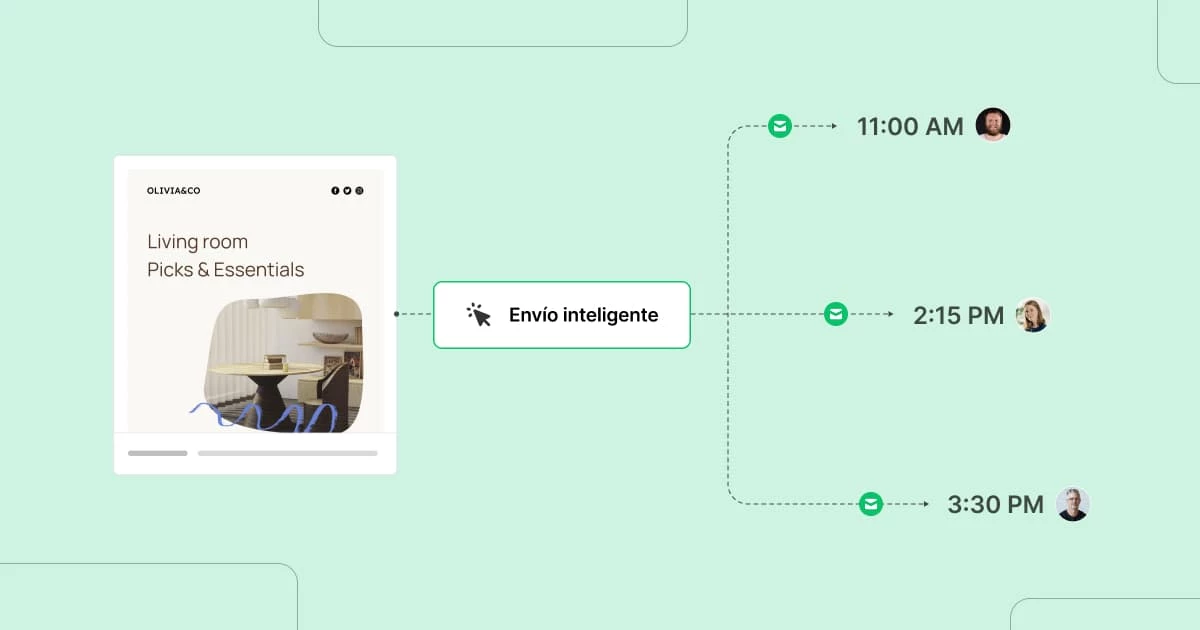Click the green envelope icon before 11:00 AM
The height and width of the screenshot is (630, 1200).
(x=779, y=126)
